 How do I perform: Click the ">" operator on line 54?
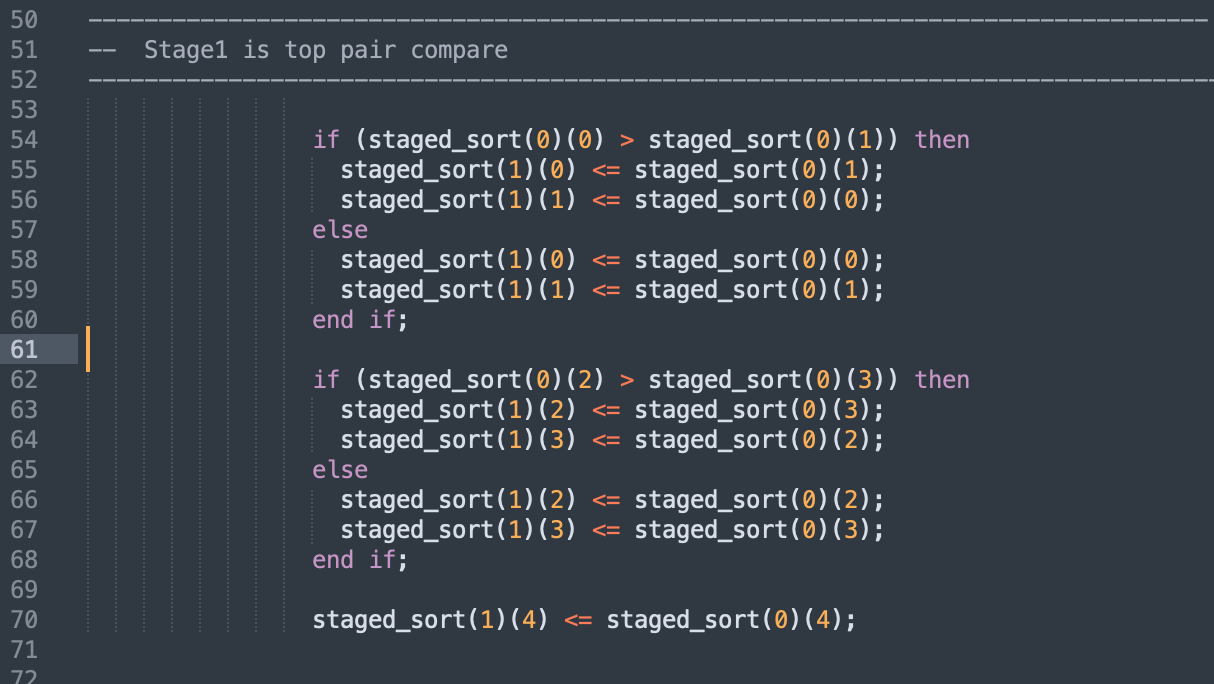click(627, 140)
